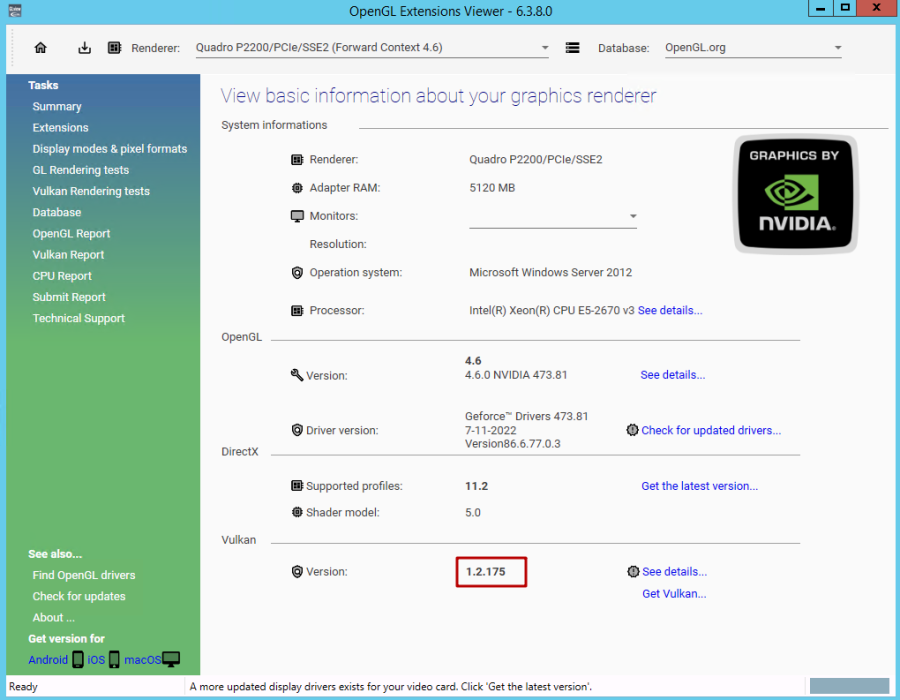Click the Android phone icon

pos(77,660)
